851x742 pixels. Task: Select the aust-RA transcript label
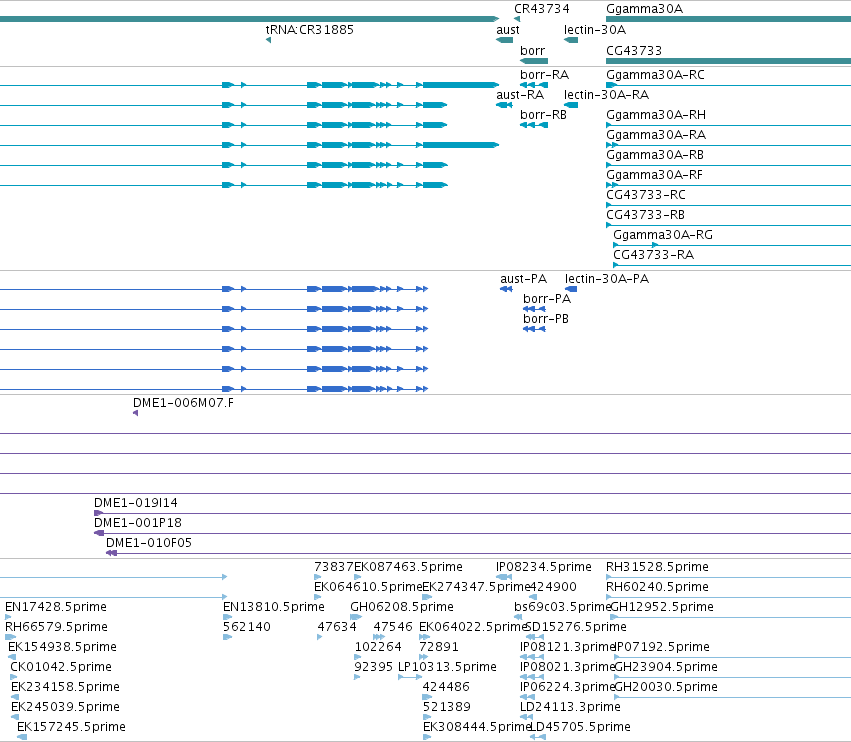(519, 94)
